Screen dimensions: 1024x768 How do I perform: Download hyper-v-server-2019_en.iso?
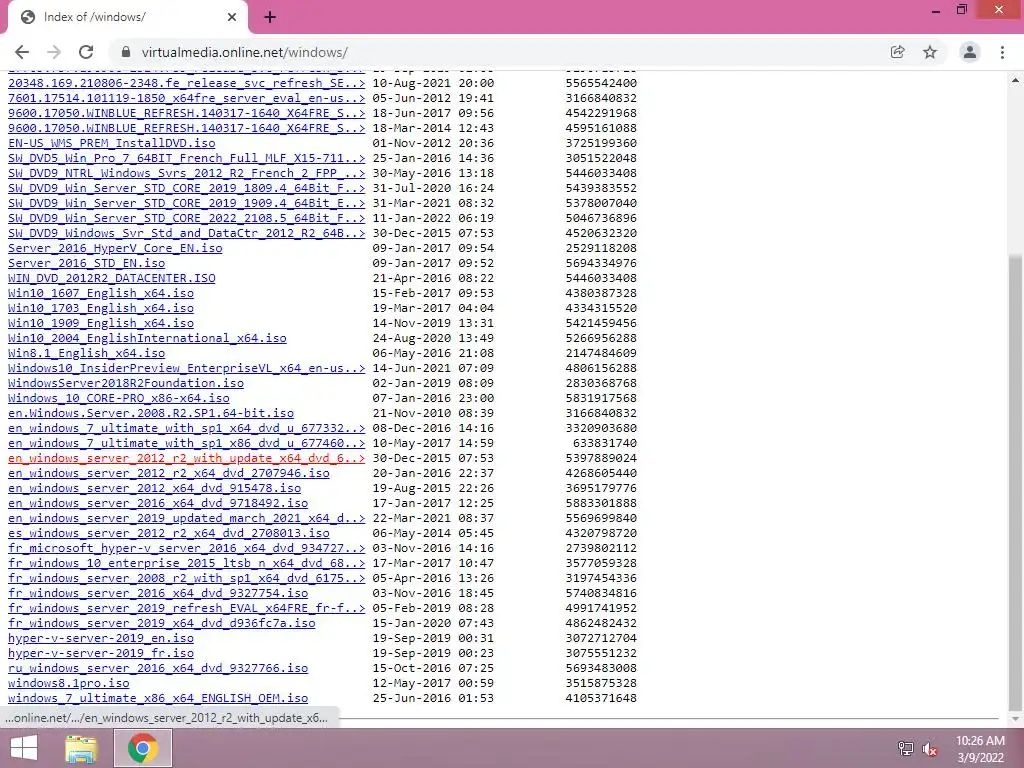tap(101, 639)
